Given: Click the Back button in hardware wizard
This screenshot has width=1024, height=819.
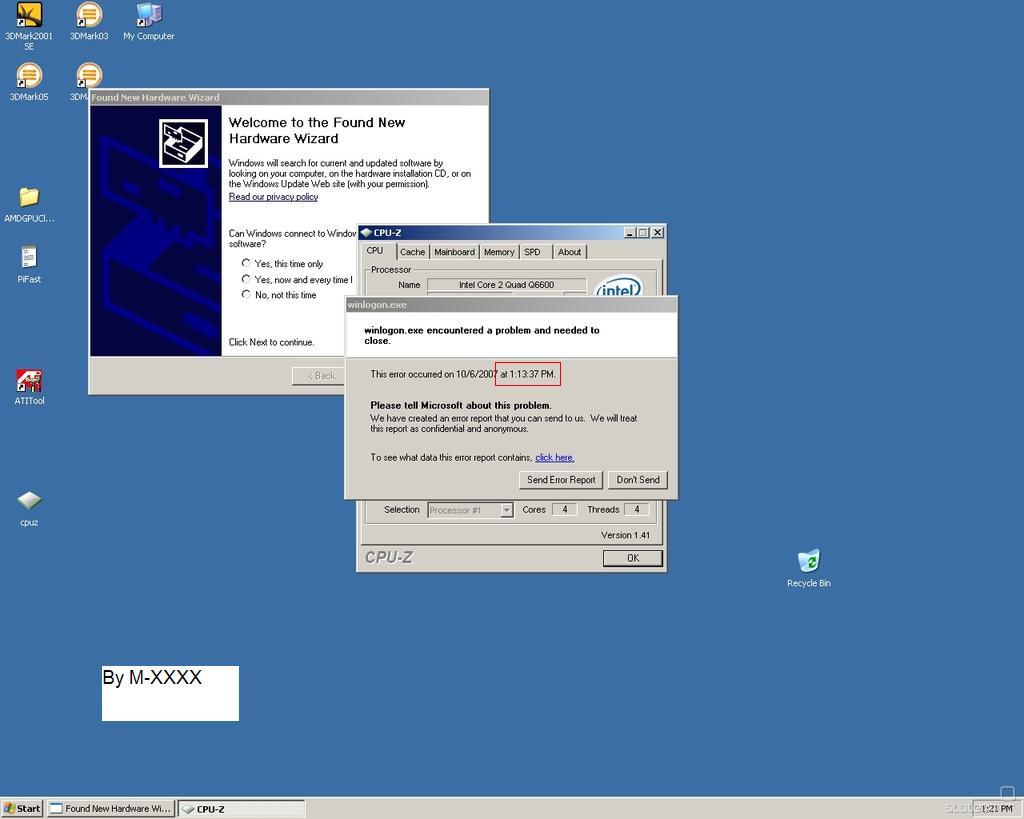Looking at the screenshot, I should tap(319, 376).
